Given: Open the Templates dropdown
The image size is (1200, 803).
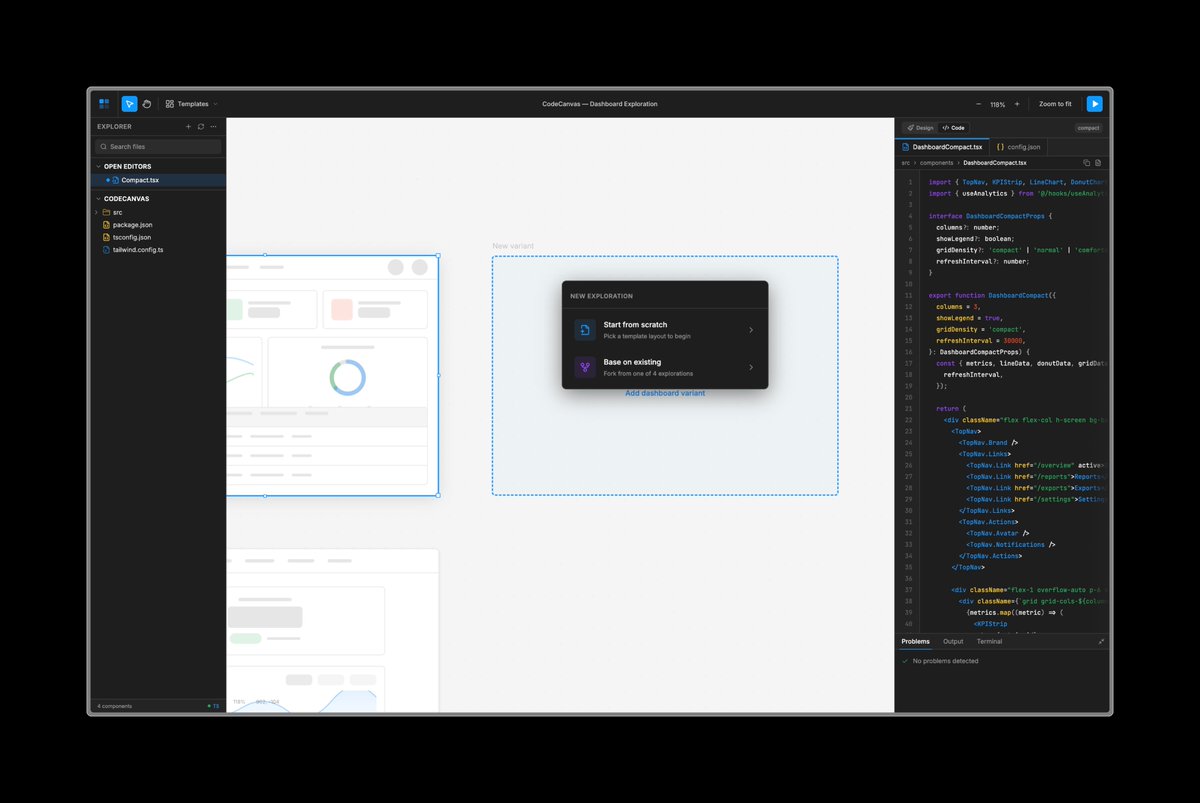Looking at the screenshot, I should [190, 103].
